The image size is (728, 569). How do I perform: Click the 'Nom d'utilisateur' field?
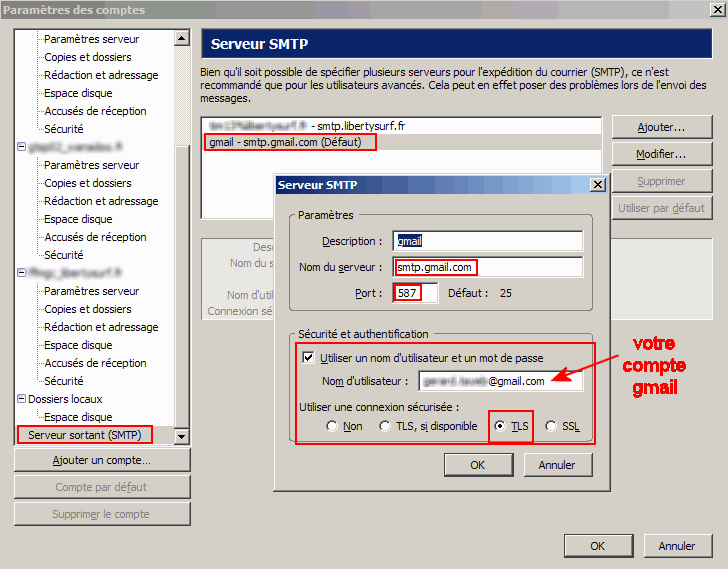(500, 381)
